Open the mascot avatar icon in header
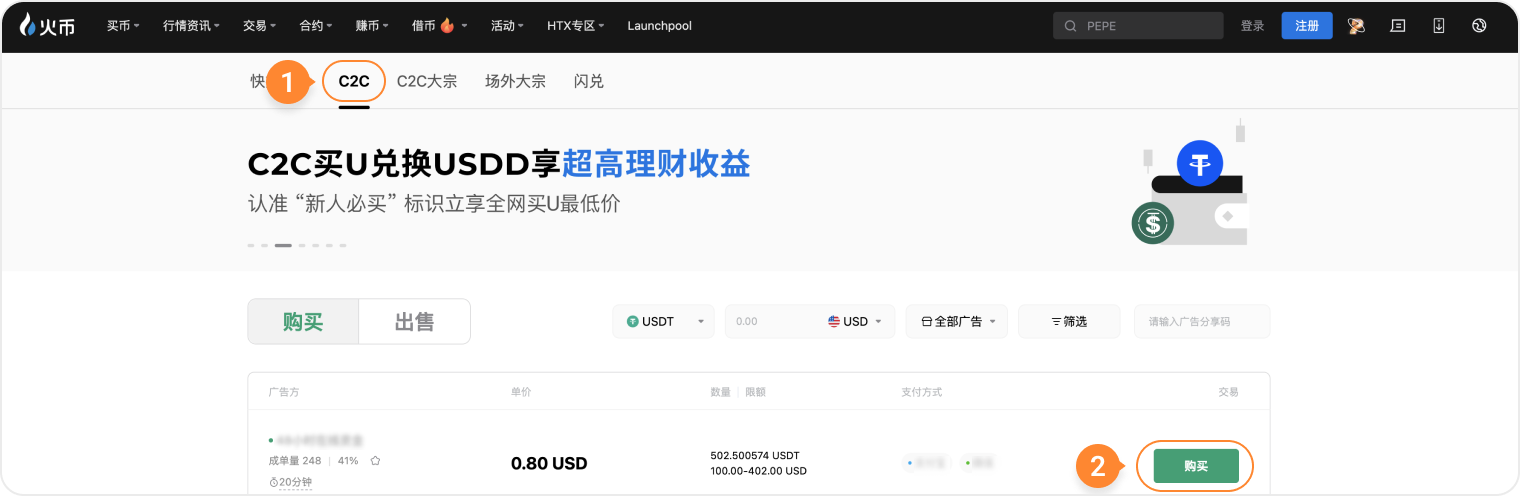Image resolution: width=1520 pixels, height=496 pixels. point(1357,26)
